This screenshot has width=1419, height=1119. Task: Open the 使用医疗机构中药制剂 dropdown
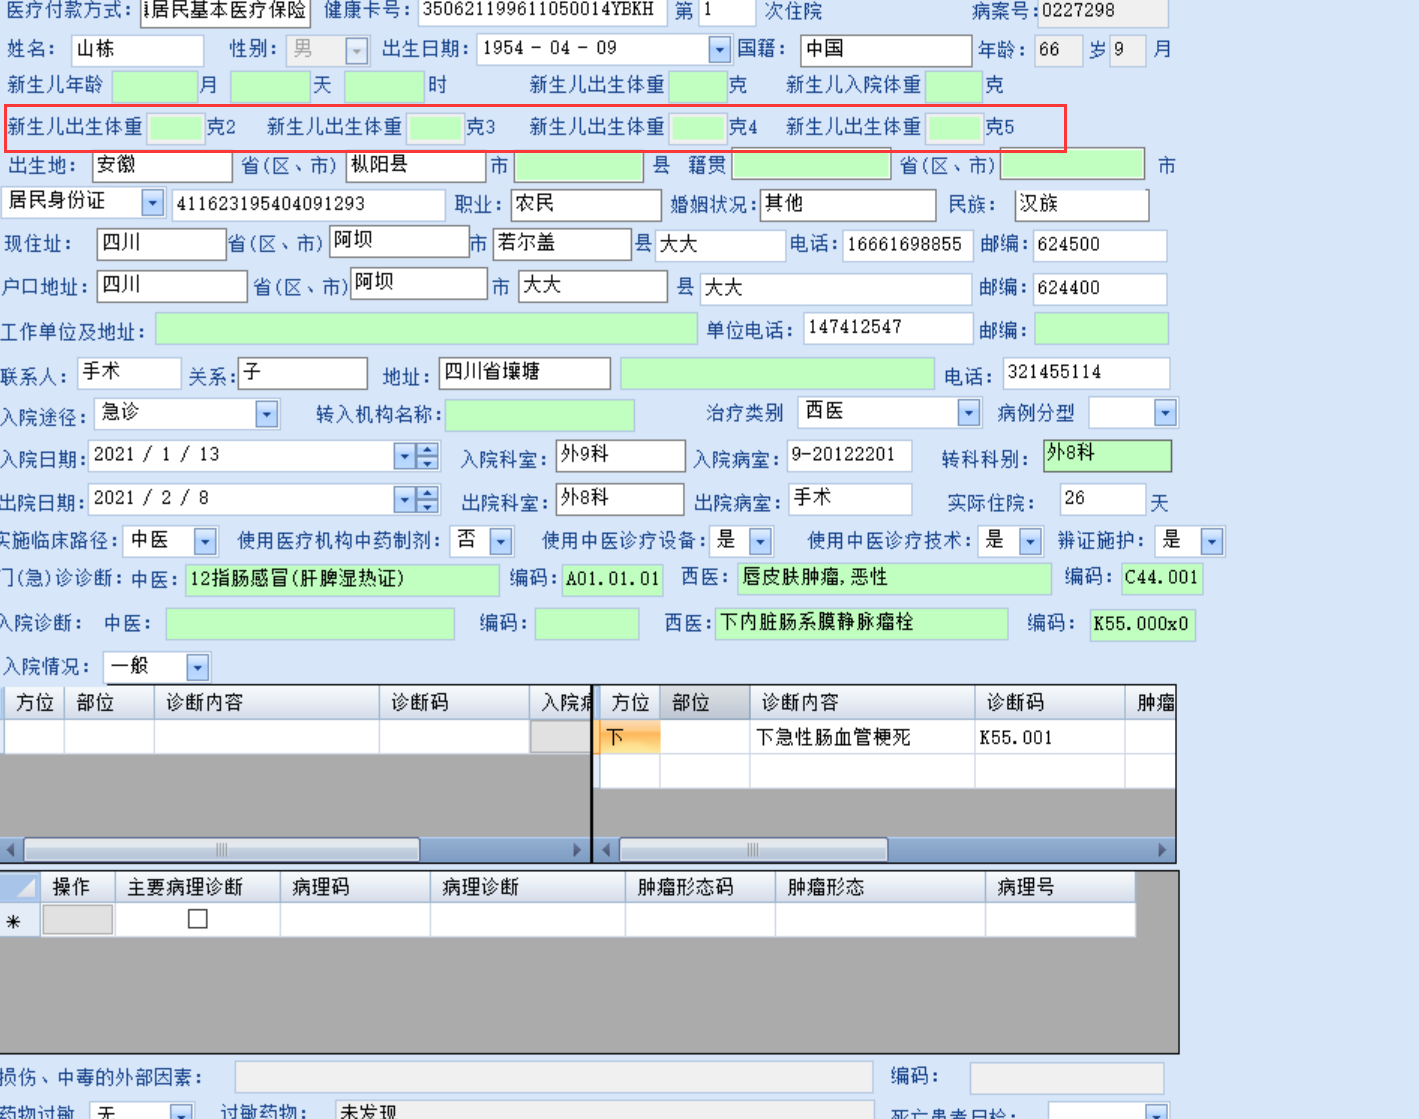[500, 541]
